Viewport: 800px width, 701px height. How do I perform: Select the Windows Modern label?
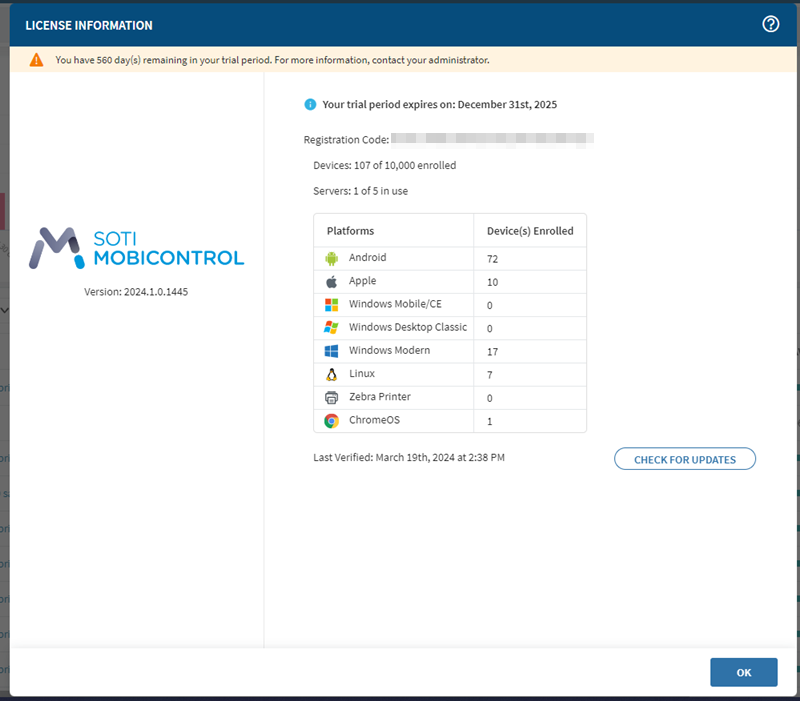pos(389,350)
